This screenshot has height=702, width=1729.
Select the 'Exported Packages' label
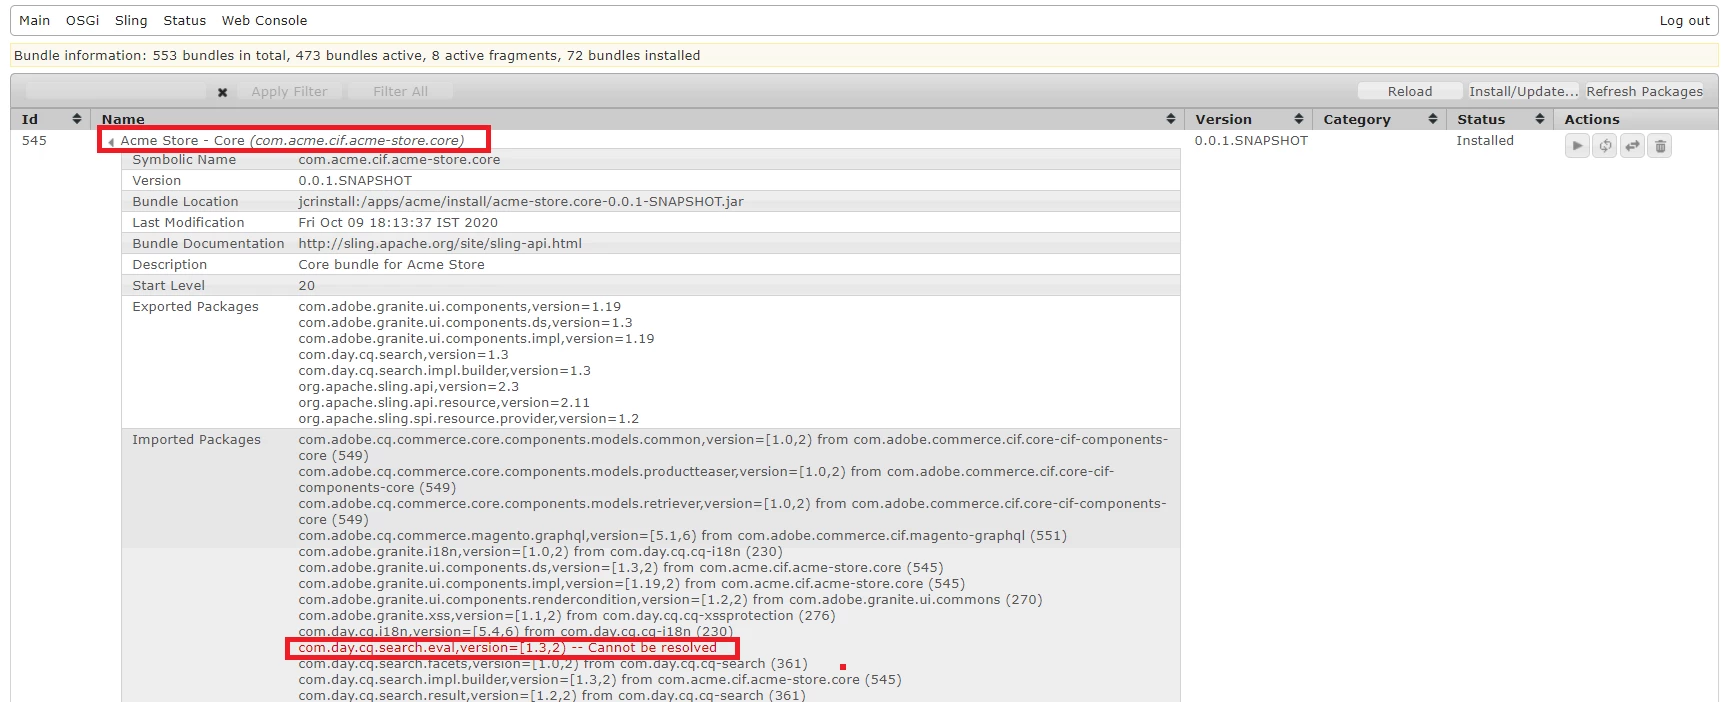(195, 307)
